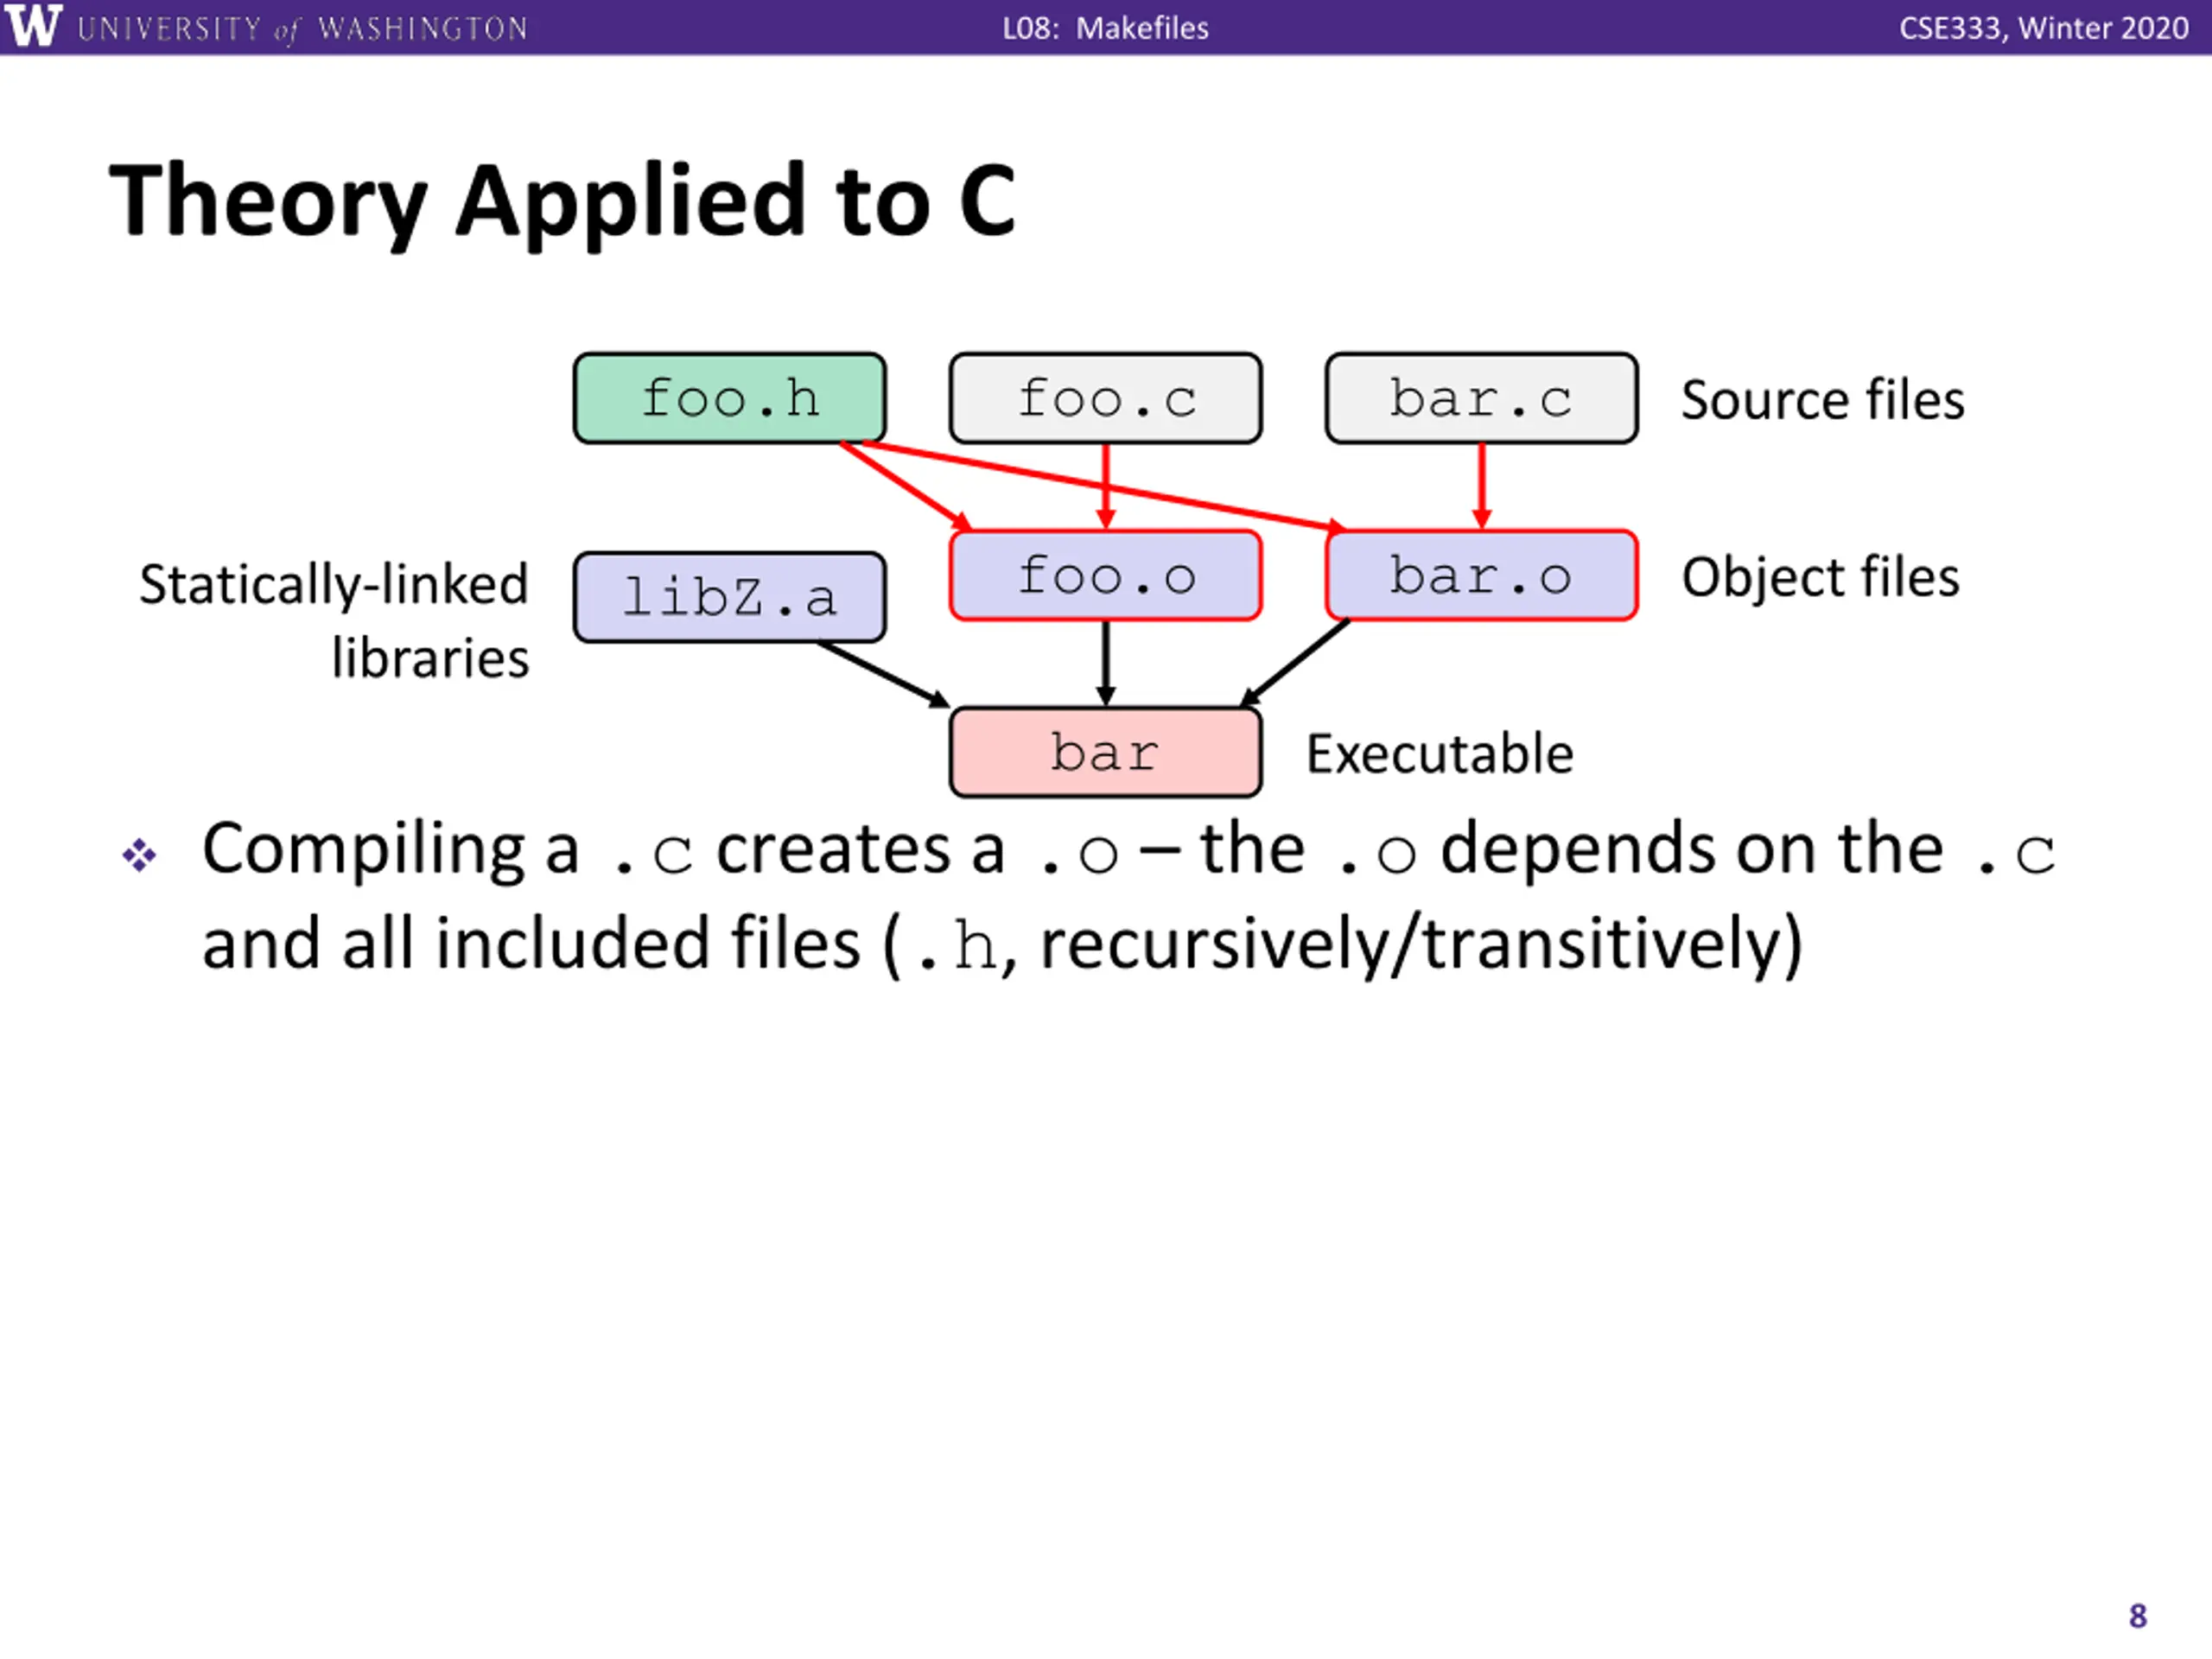The width and height of the screenshot is (2212, 1659).
Task: Click the Theory Applied to C title
Action: coord(563,201)
